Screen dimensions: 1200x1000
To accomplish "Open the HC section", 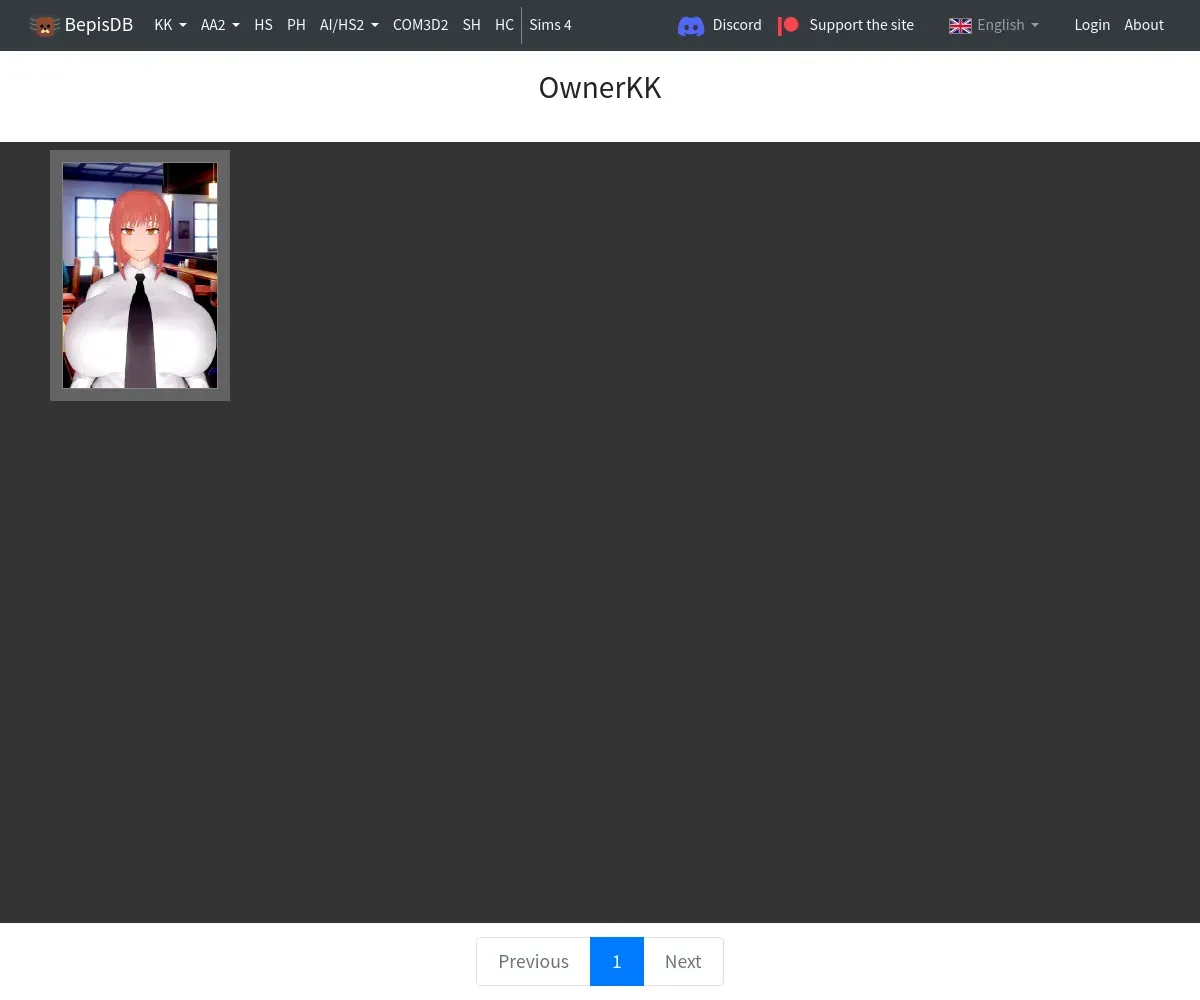I will point(504,25).
